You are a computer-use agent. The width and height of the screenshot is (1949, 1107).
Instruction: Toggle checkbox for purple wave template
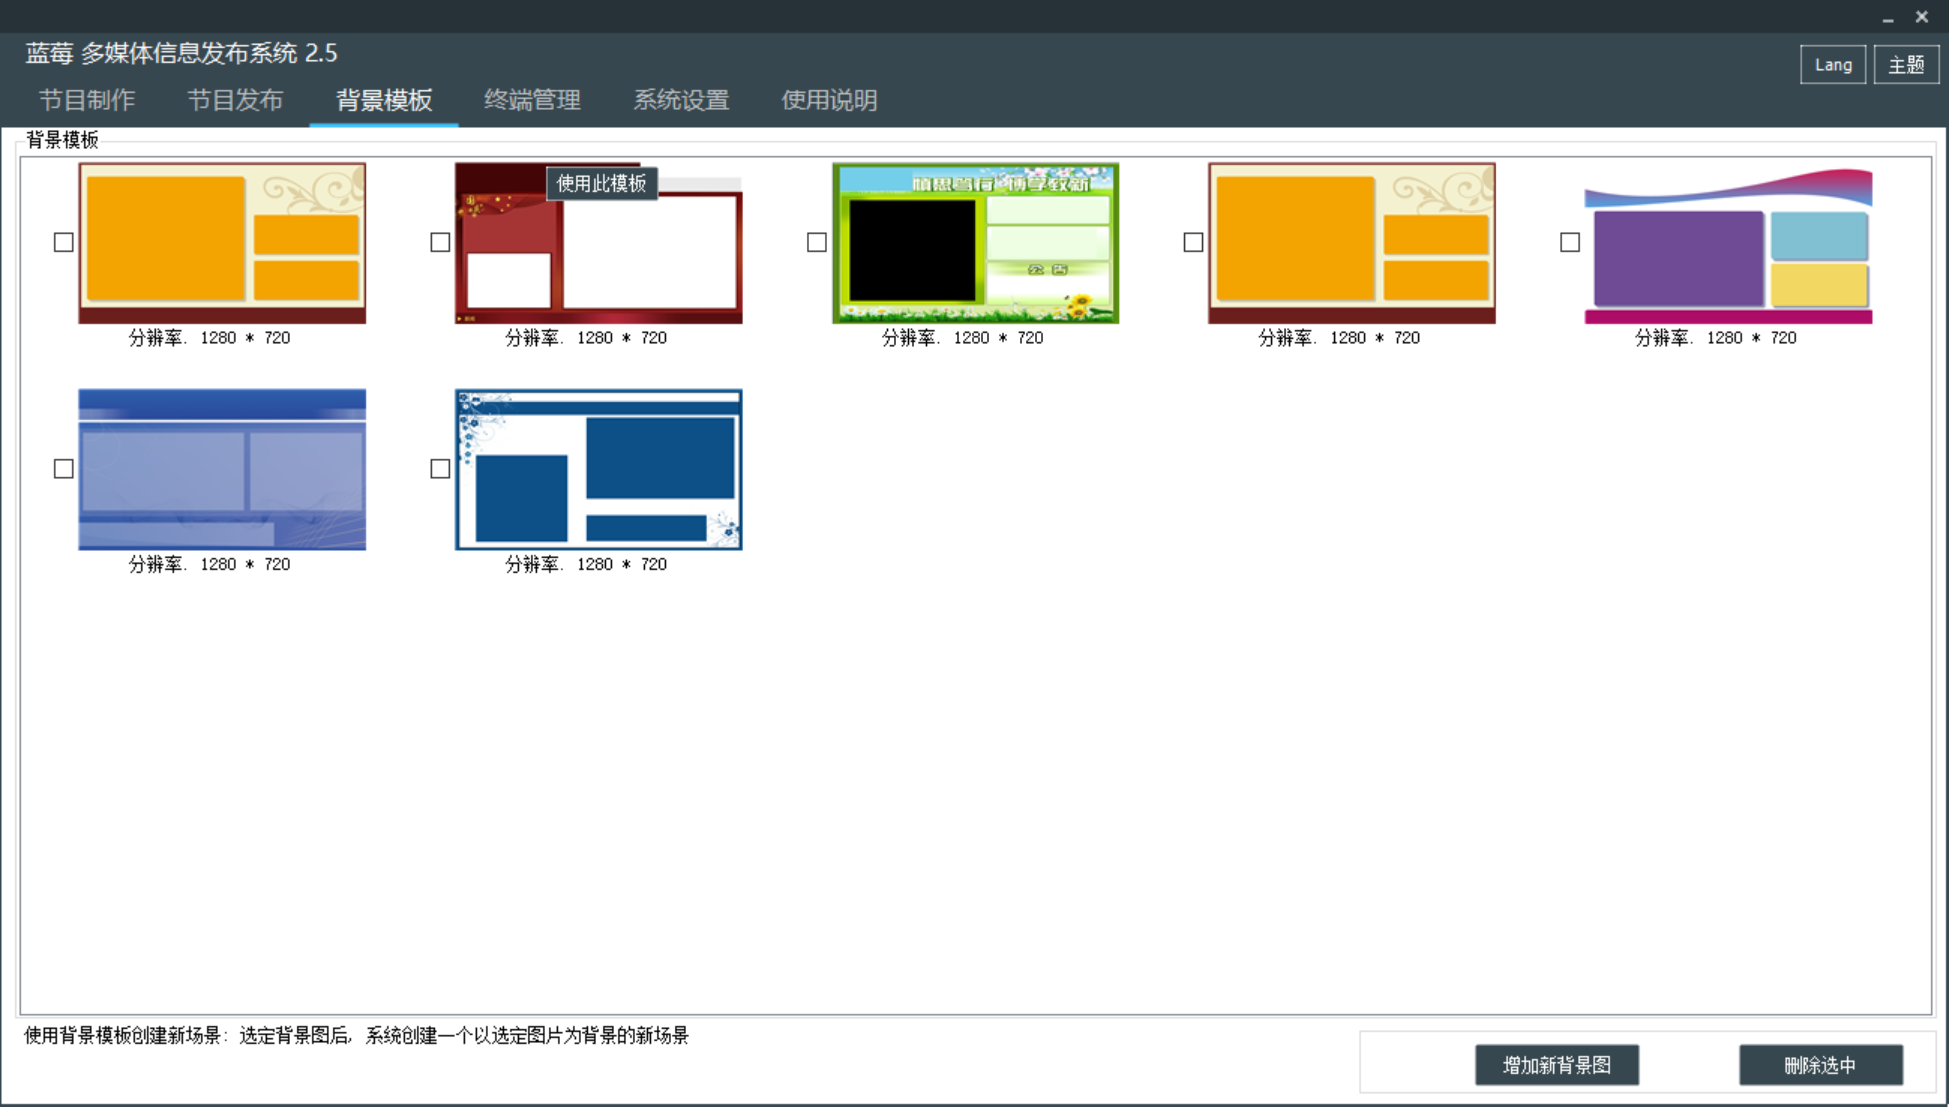pyautogui.click(x=1570, y=242)
